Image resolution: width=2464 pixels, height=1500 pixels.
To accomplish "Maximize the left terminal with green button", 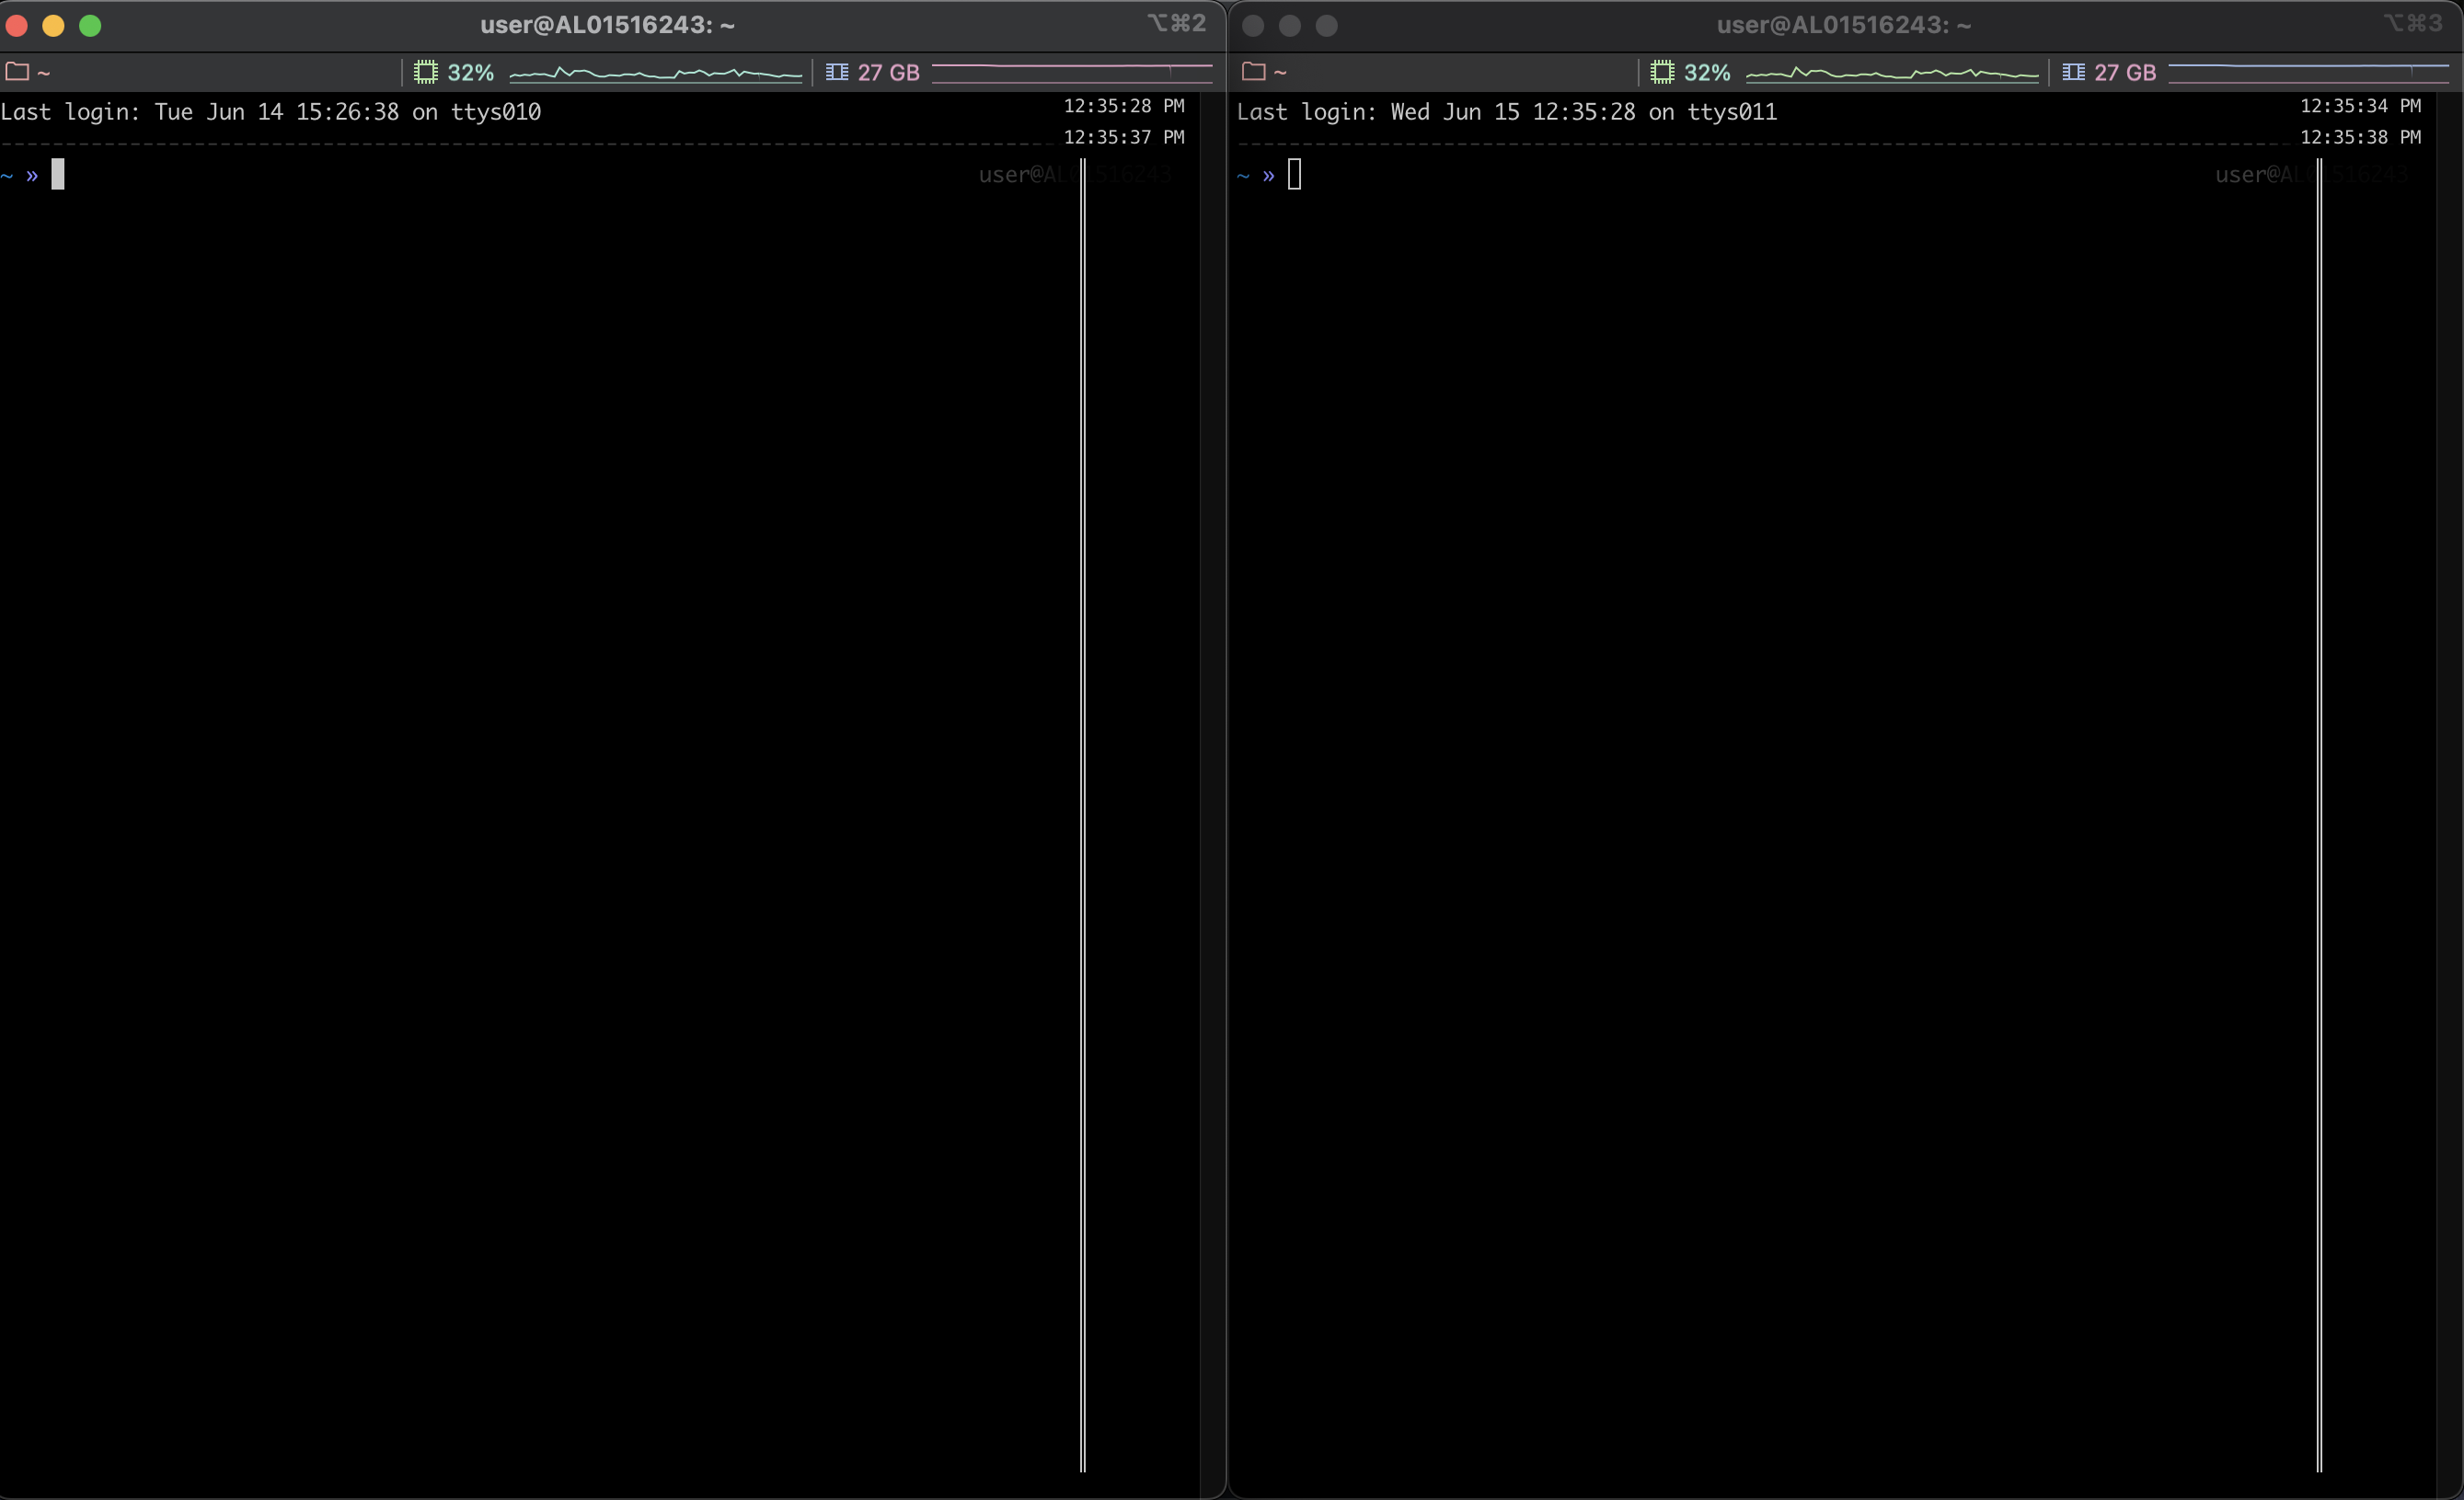I will [x=90, y=26].
